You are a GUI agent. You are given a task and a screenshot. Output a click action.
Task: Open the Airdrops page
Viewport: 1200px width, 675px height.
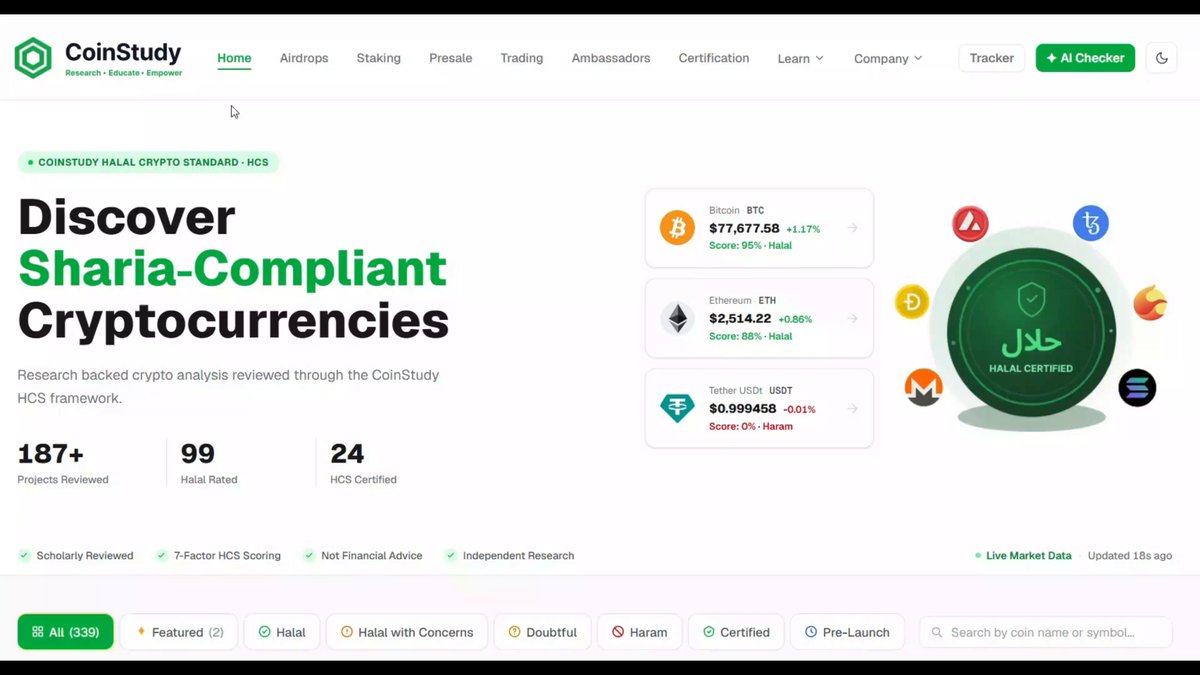click(x=304, y=58)
